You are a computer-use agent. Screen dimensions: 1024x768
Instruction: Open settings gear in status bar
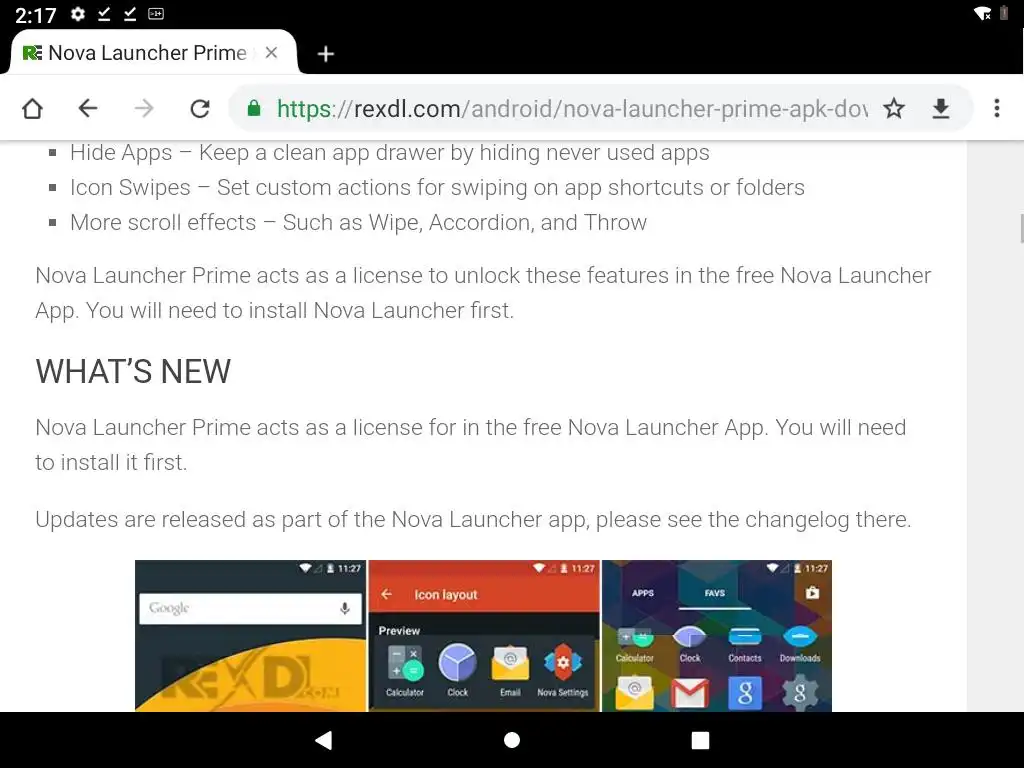(78, 14)
